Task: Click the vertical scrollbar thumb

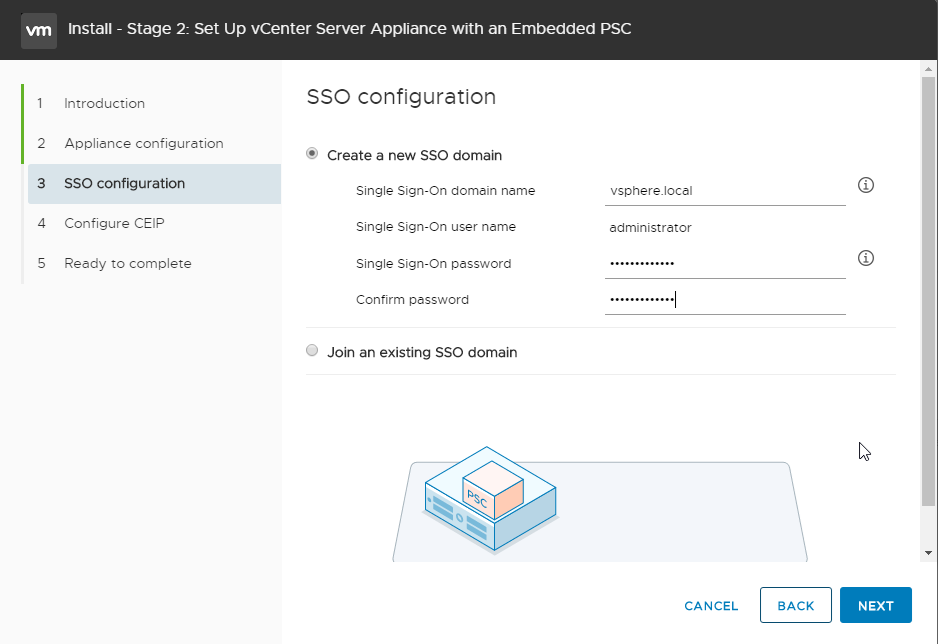Action: pyautogui.click(x=928, y=292)
